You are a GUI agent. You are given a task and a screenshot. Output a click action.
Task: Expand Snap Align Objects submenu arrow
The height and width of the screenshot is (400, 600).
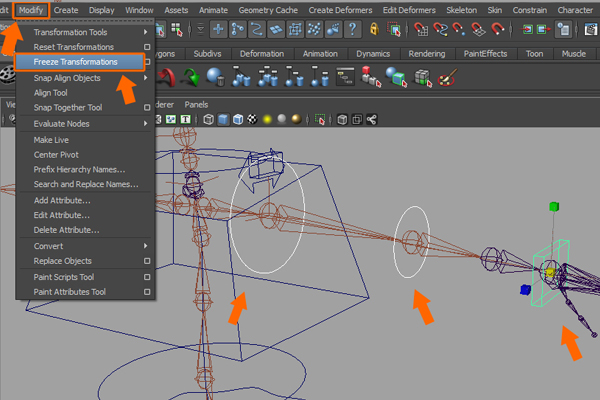[x=146, y=78]
